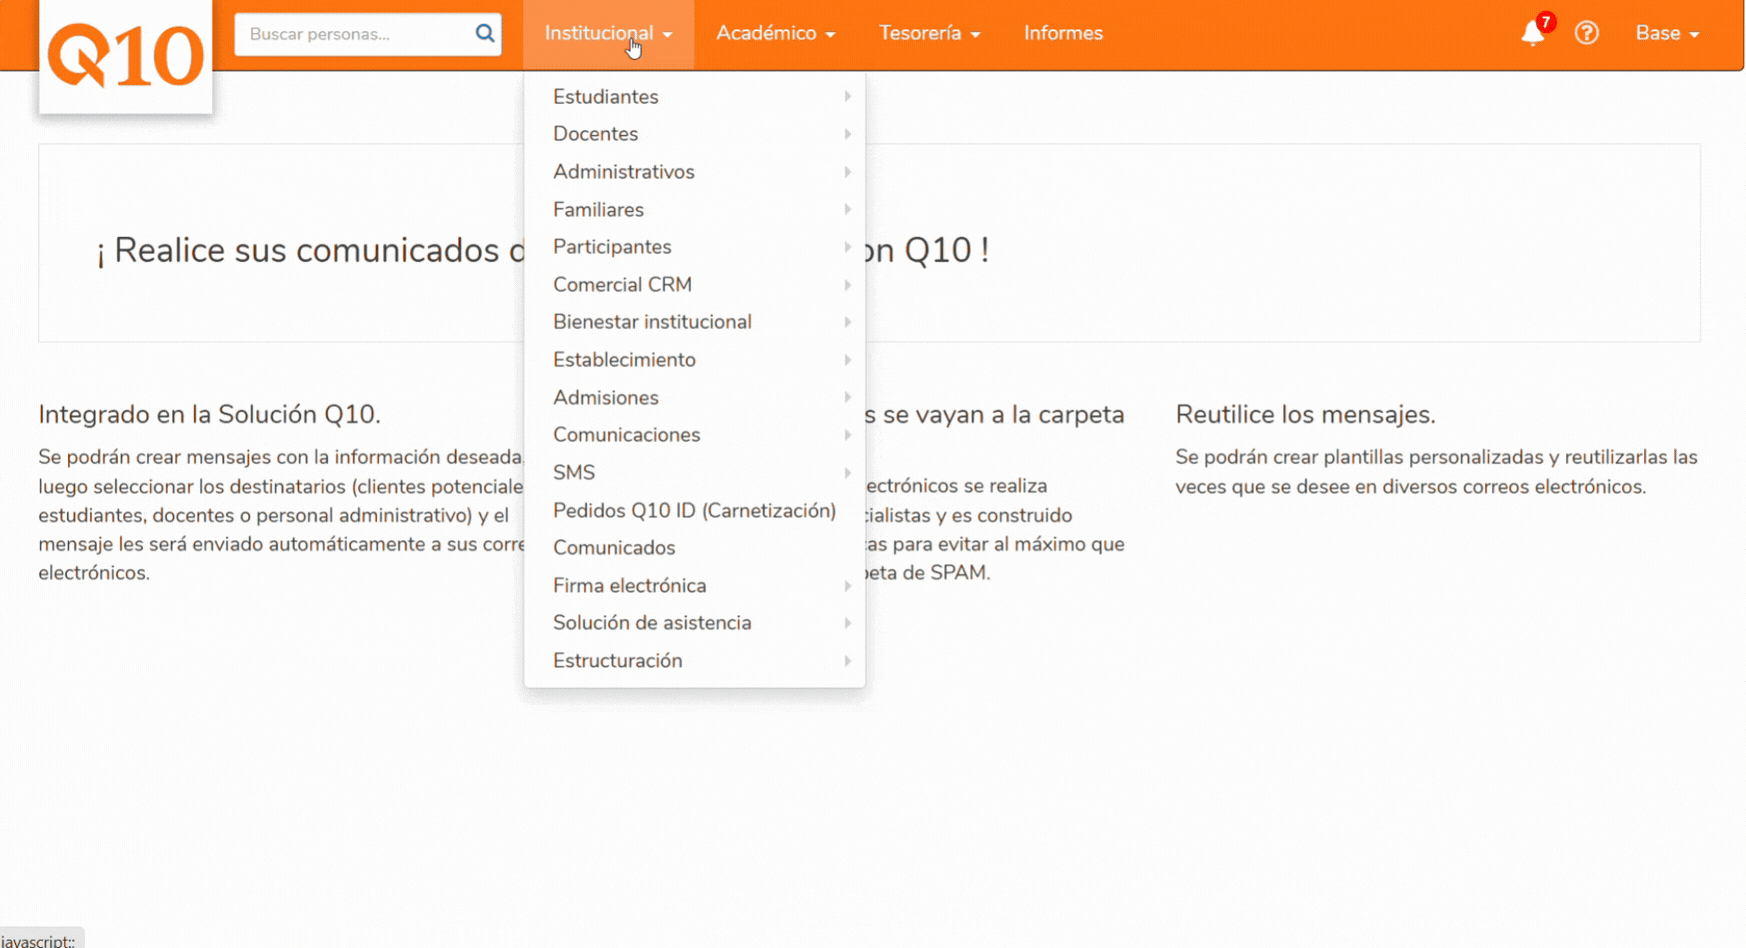Image resolution: width=1746 pixels, height=948 pixels.
Task: Select Pedidos Q10 ID (Carnetización)
Action: pos(694,511)
